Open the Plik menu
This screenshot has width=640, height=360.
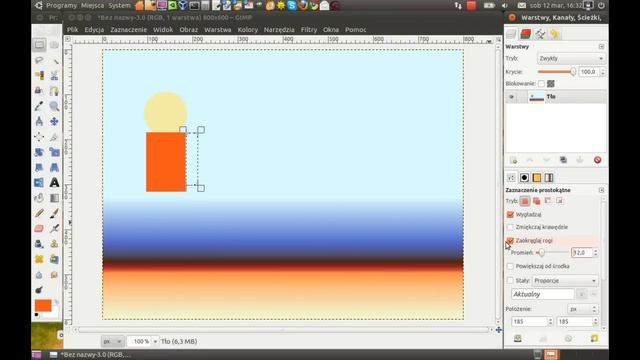(73, 29)
